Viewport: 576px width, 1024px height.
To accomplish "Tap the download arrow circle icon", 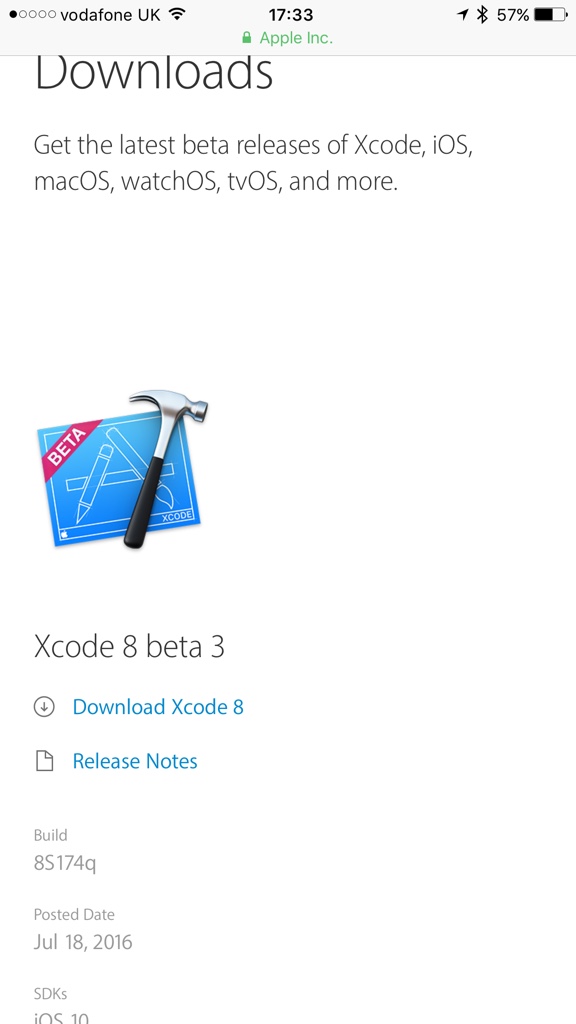I will pyautogui.click(x=44, y=707).
